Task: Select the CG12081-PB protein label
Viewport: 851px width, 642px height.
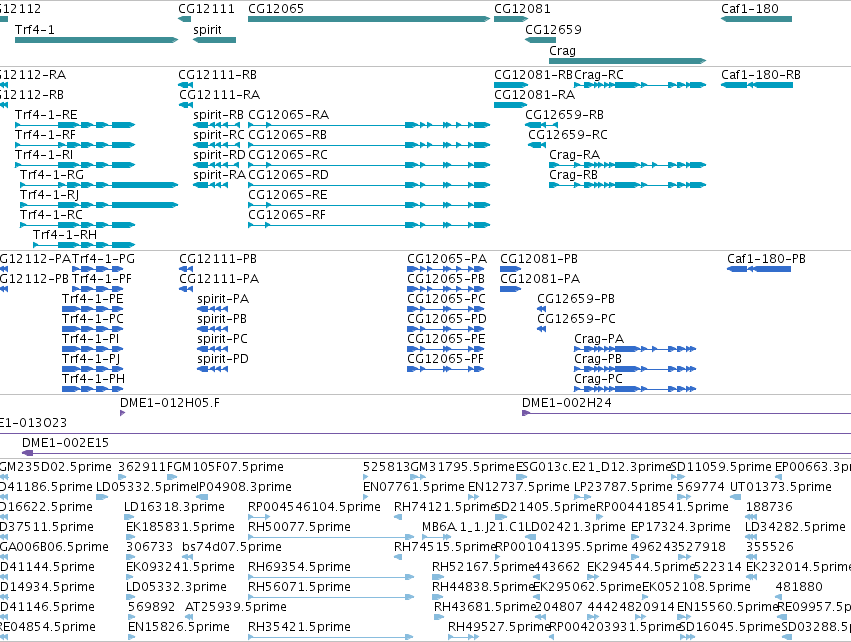Action: point(539,259)
